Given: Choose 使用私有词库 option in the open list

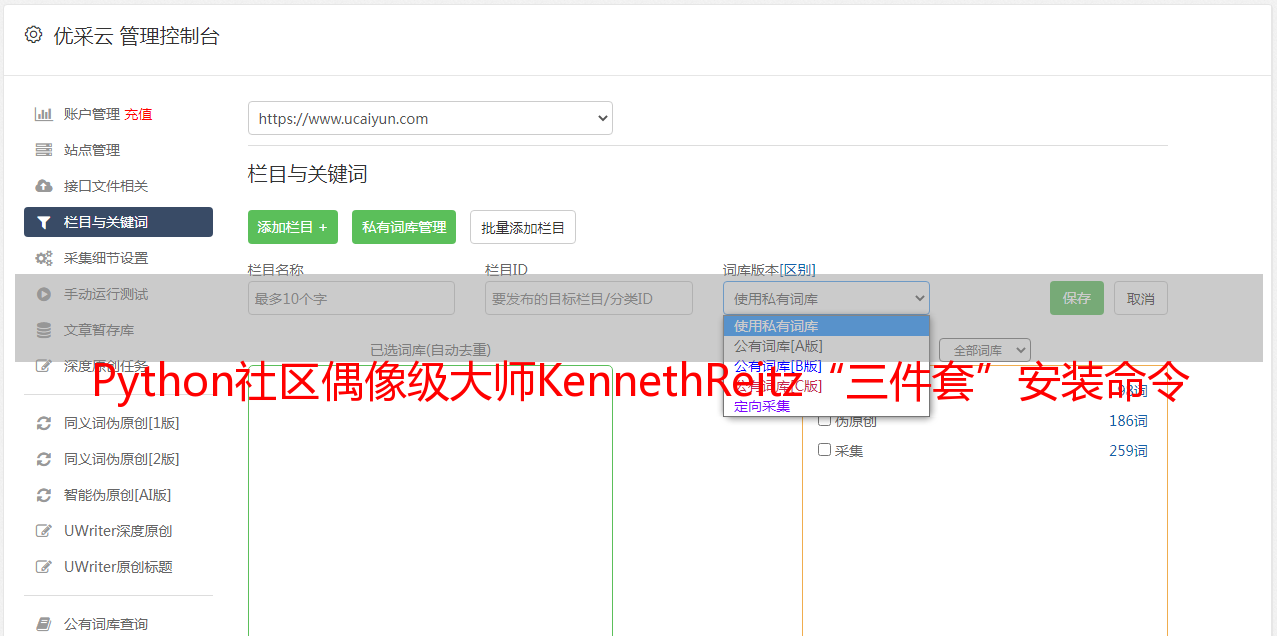Looking at the screenshot, I should tap(826, 326).
